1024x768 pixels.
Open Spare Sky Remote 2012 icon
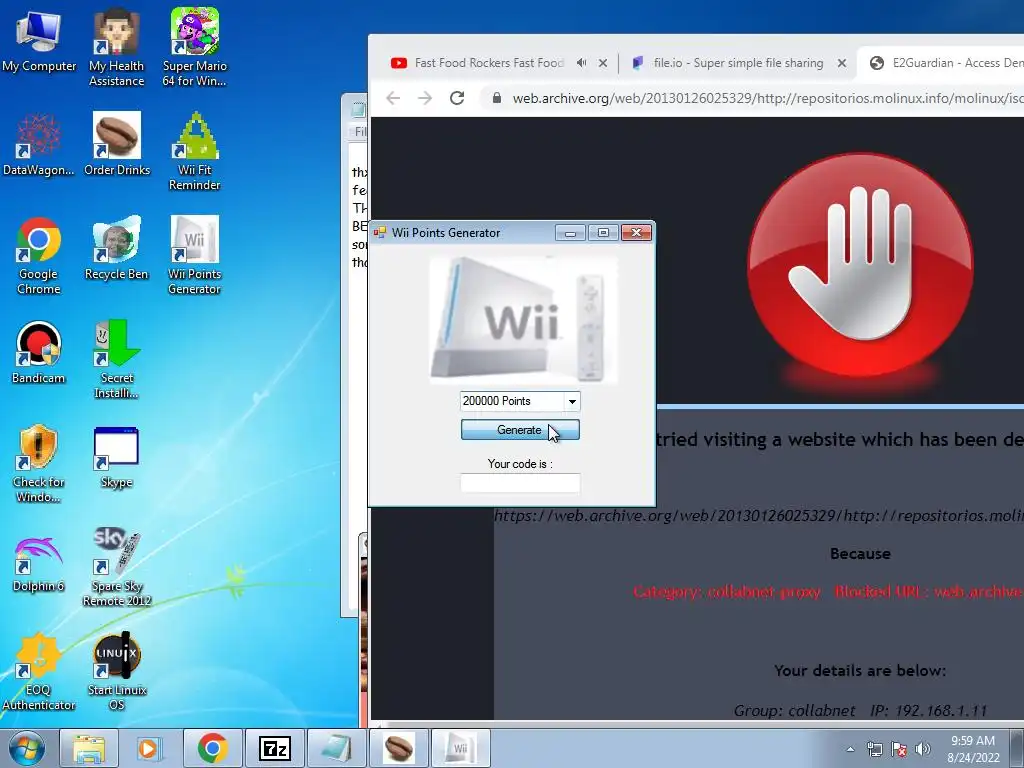tap(117, 567)
